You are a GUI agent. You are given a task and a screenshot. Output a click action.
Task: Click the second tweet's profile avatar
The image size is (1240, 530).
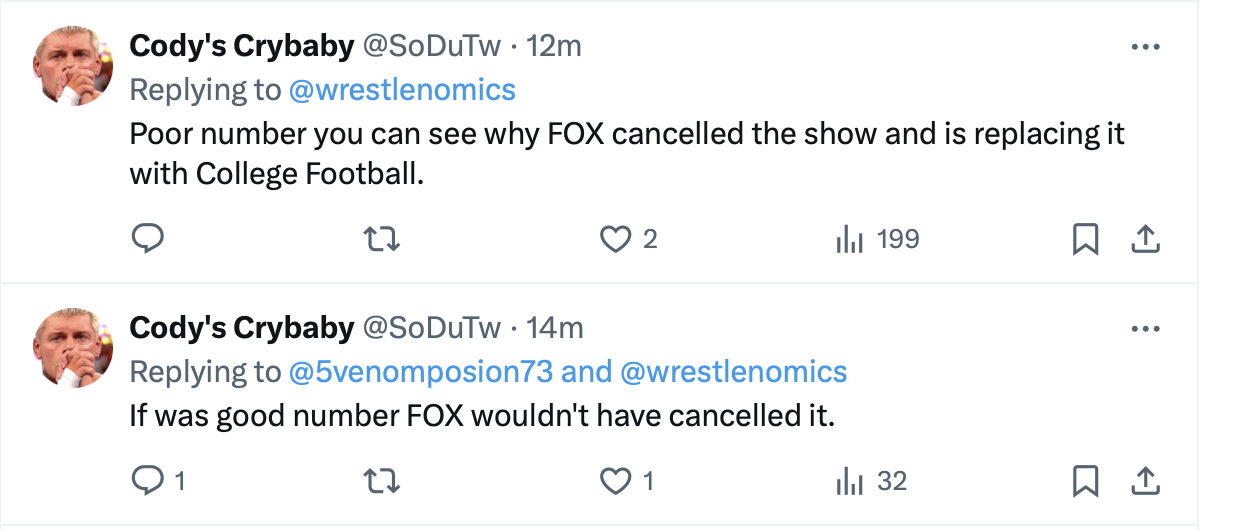point(74,347)
